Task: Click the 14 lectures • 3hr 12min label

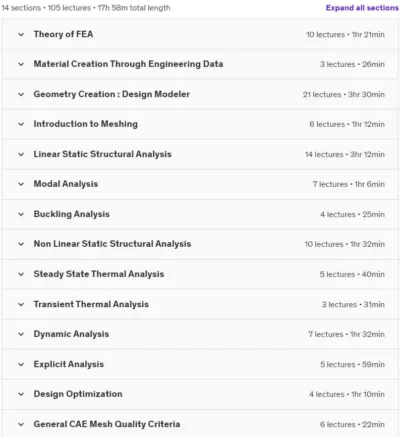Action: [x=345, y=154]
